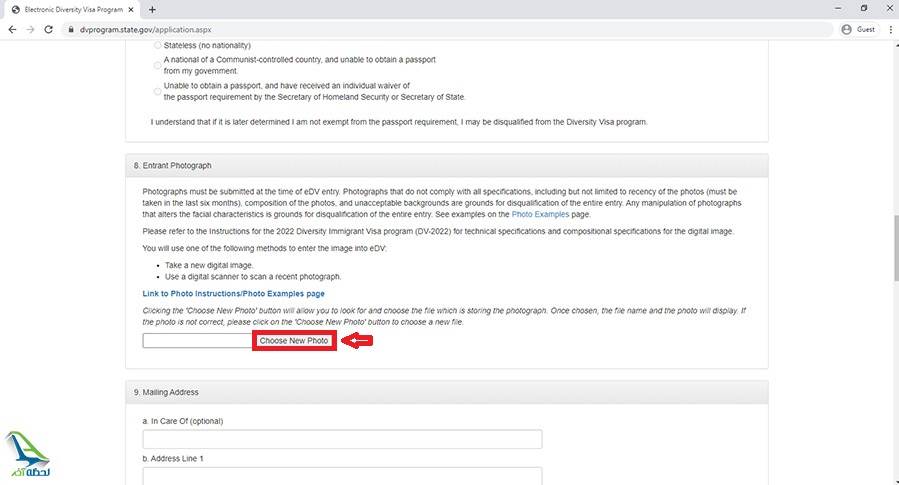Screen dimensions: 899x485
Task: Reload the page with the refresh icon
Action: 50,29
